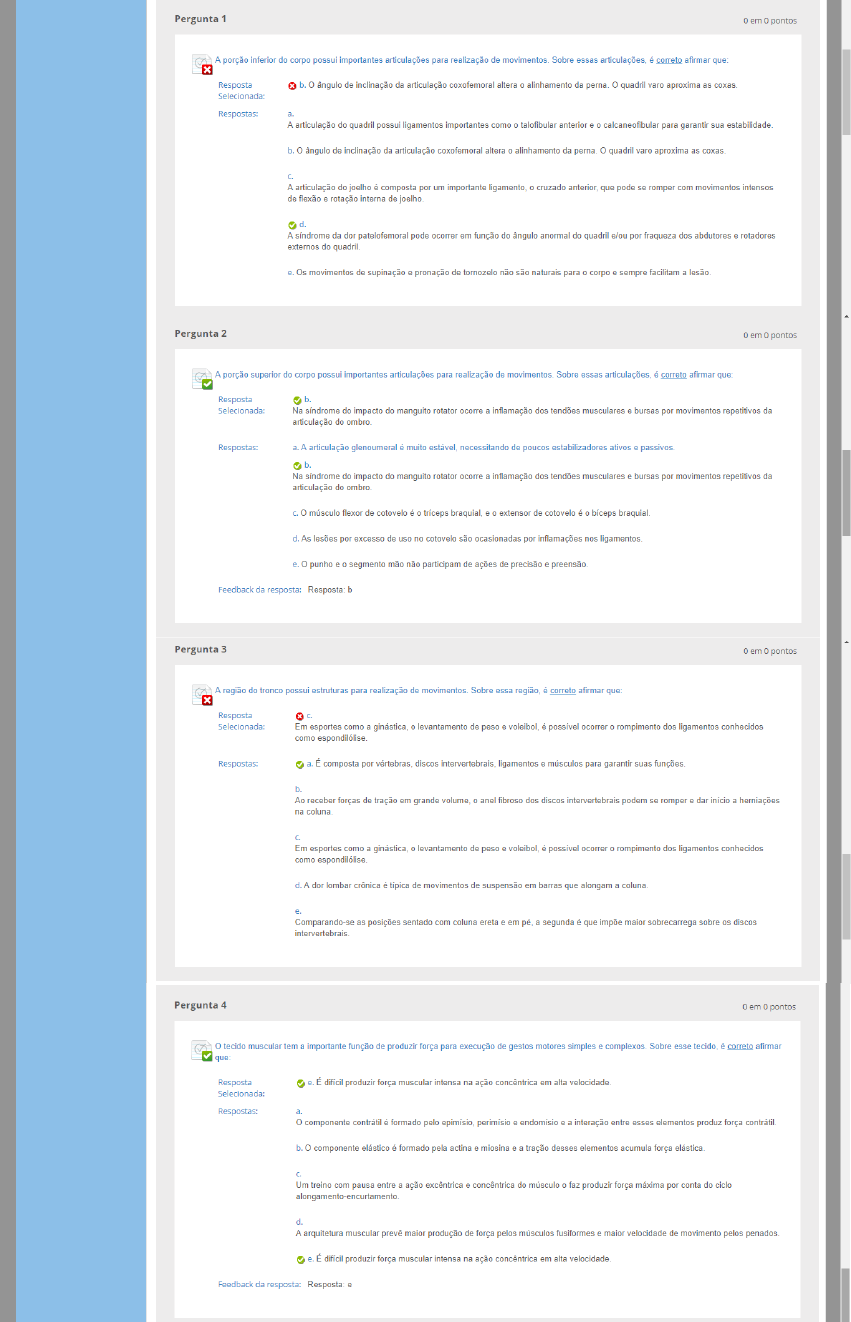Click the Pergunta 1 heading
Viewport: 851px width, 1322px height.
(x=200, y=19)
